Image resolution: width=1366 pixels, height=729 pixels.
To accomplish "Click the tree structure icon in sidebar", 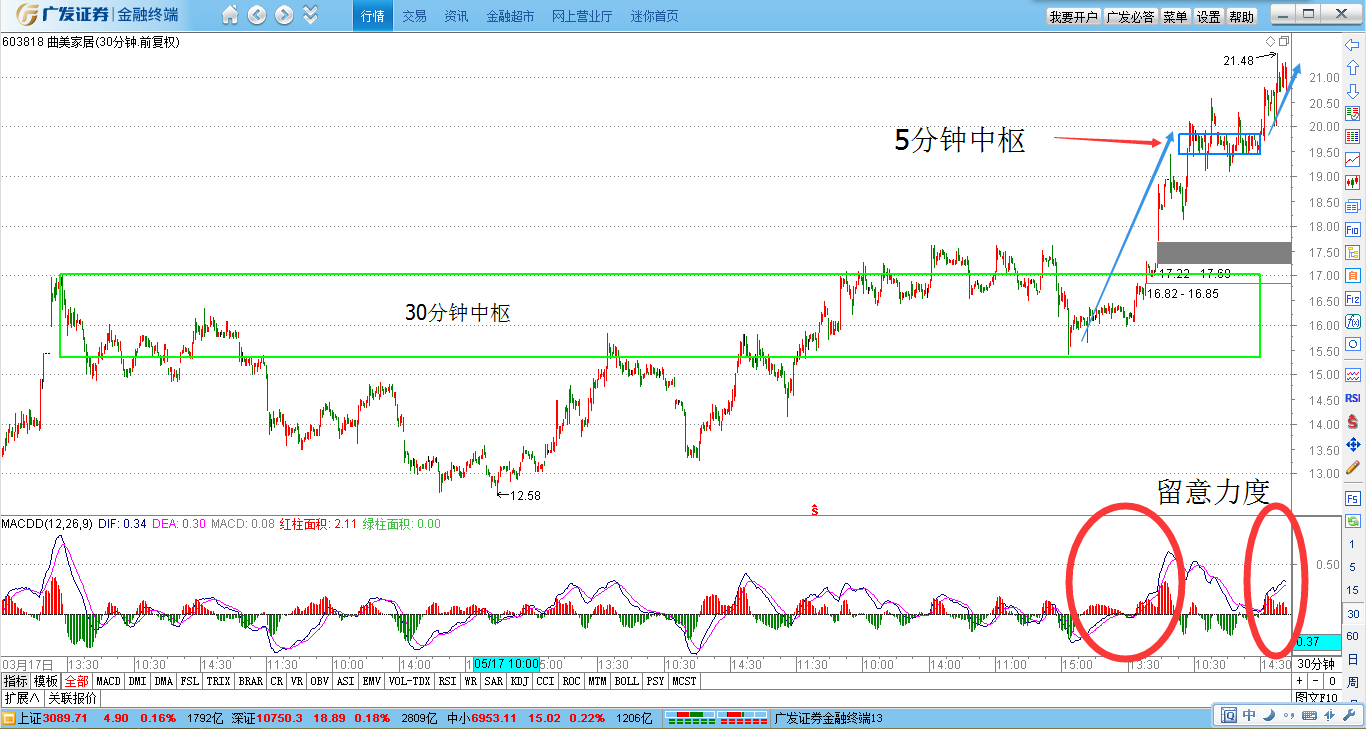I will (x=1353, y=252).
